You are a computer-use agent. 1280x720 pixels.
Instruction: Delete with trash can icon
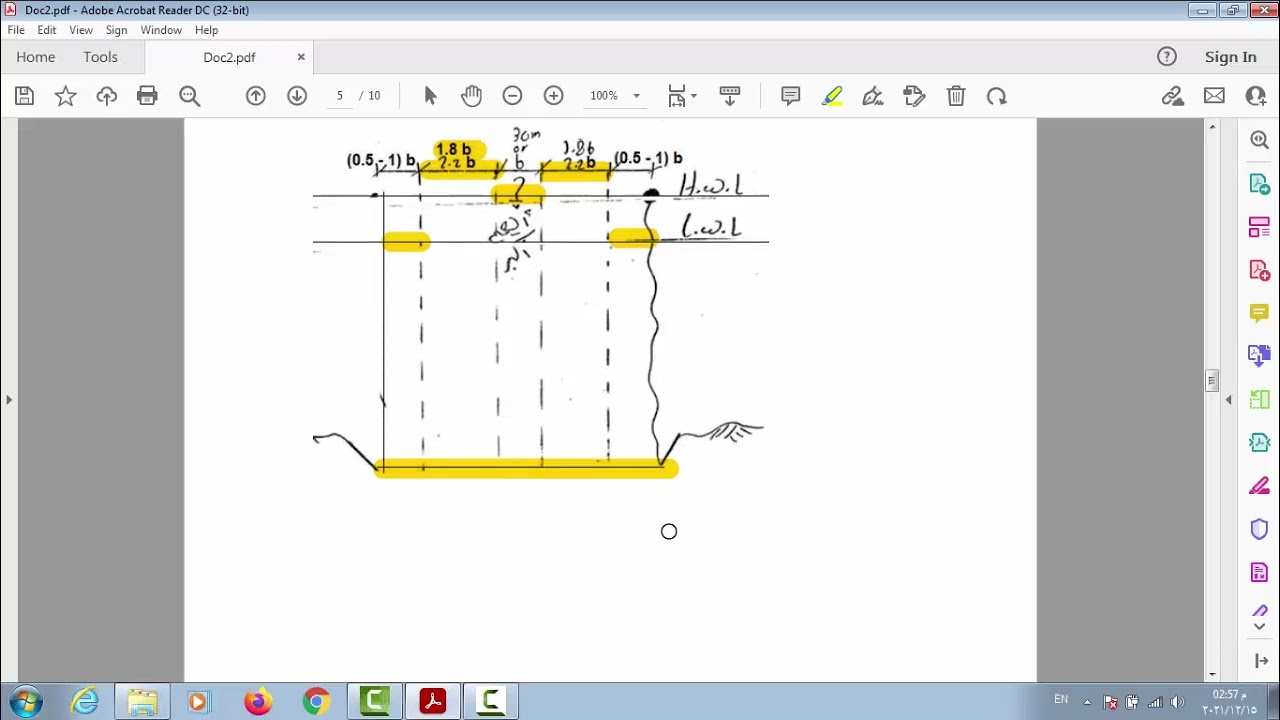[x=955, y=96]
